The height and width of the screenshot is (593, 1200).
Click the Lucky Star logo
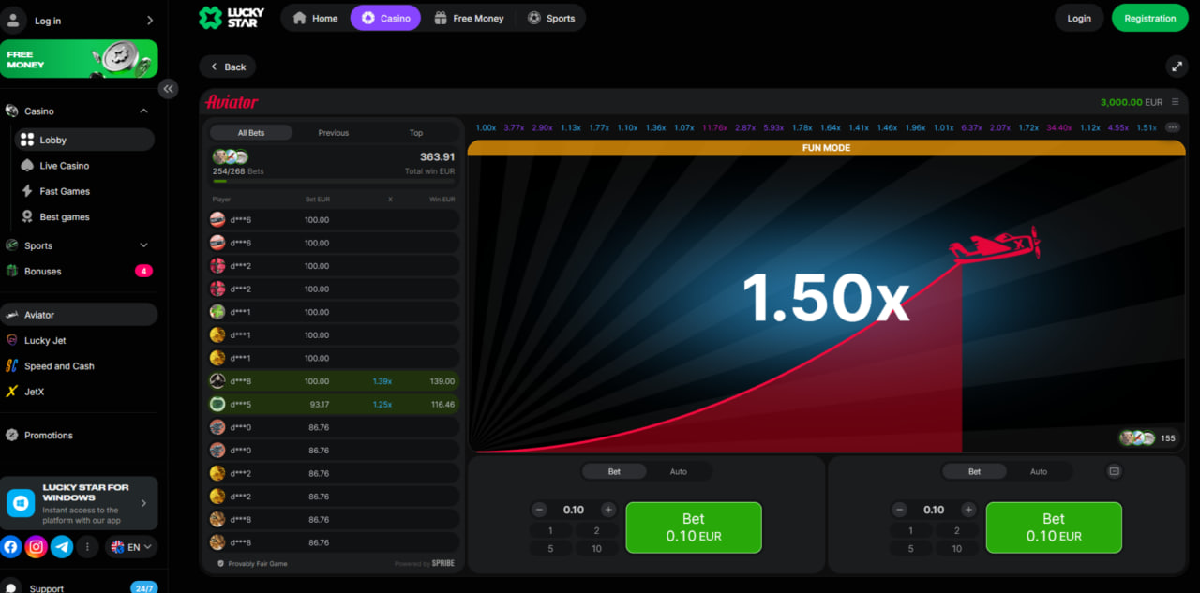pyautogui.click(x=229, y=18)
